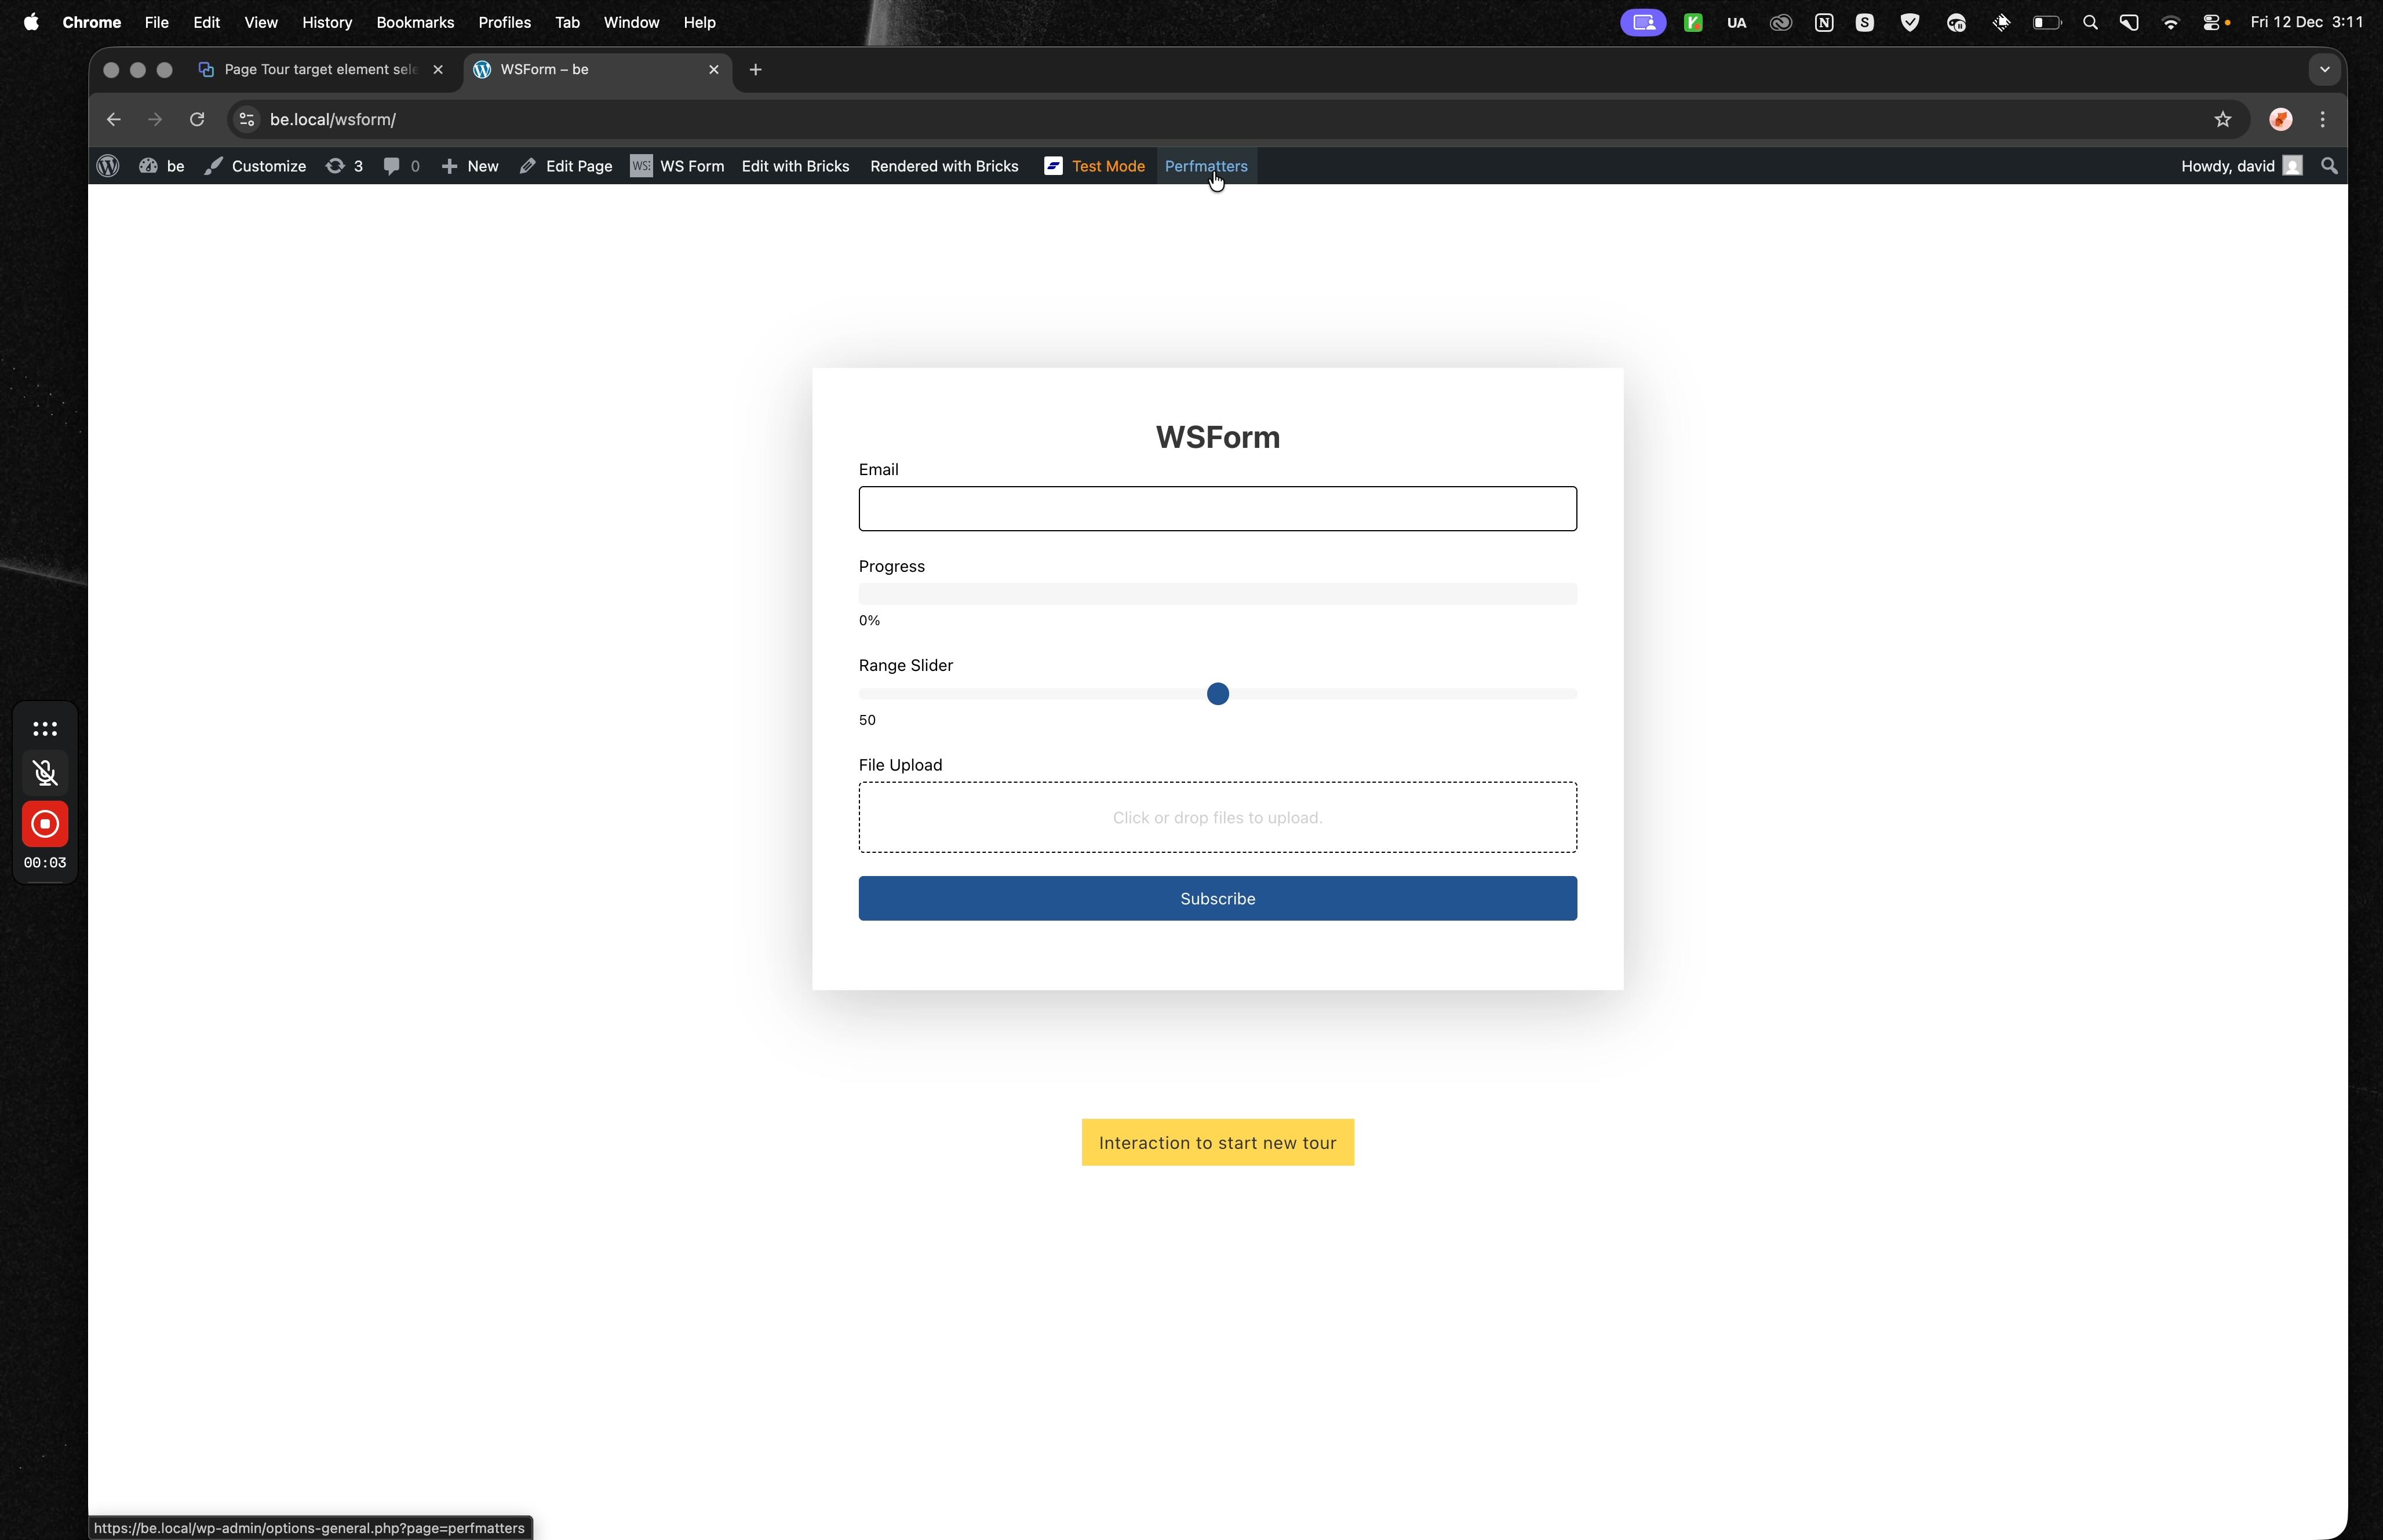Image resolution: width=2383 pixels, height=1540 pixels.
Task: Click Interaction to start new tour button
Action: (x=1217, y=1142)
